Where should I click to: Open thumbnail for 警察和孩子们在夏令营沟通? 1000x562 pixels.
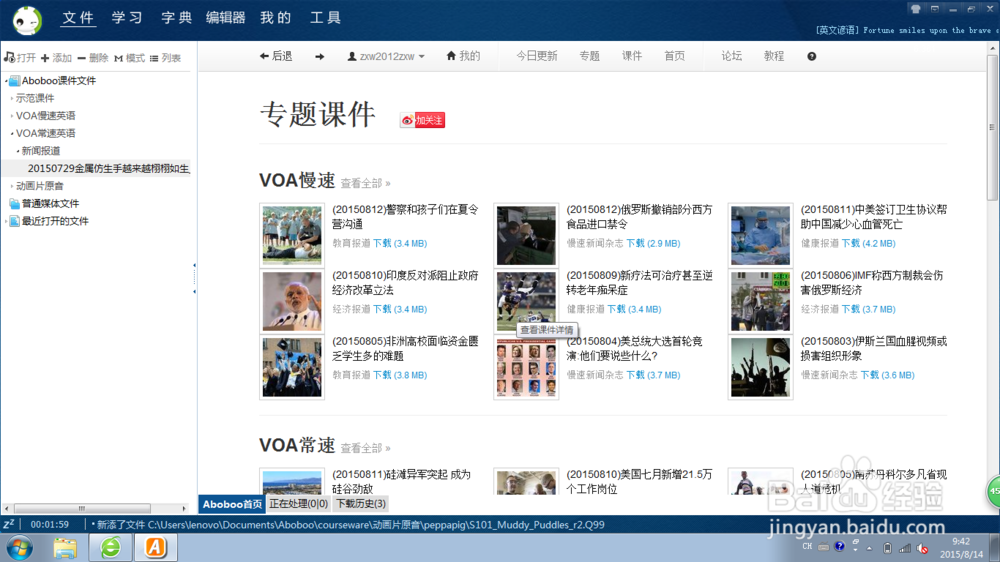coord(292,235)
